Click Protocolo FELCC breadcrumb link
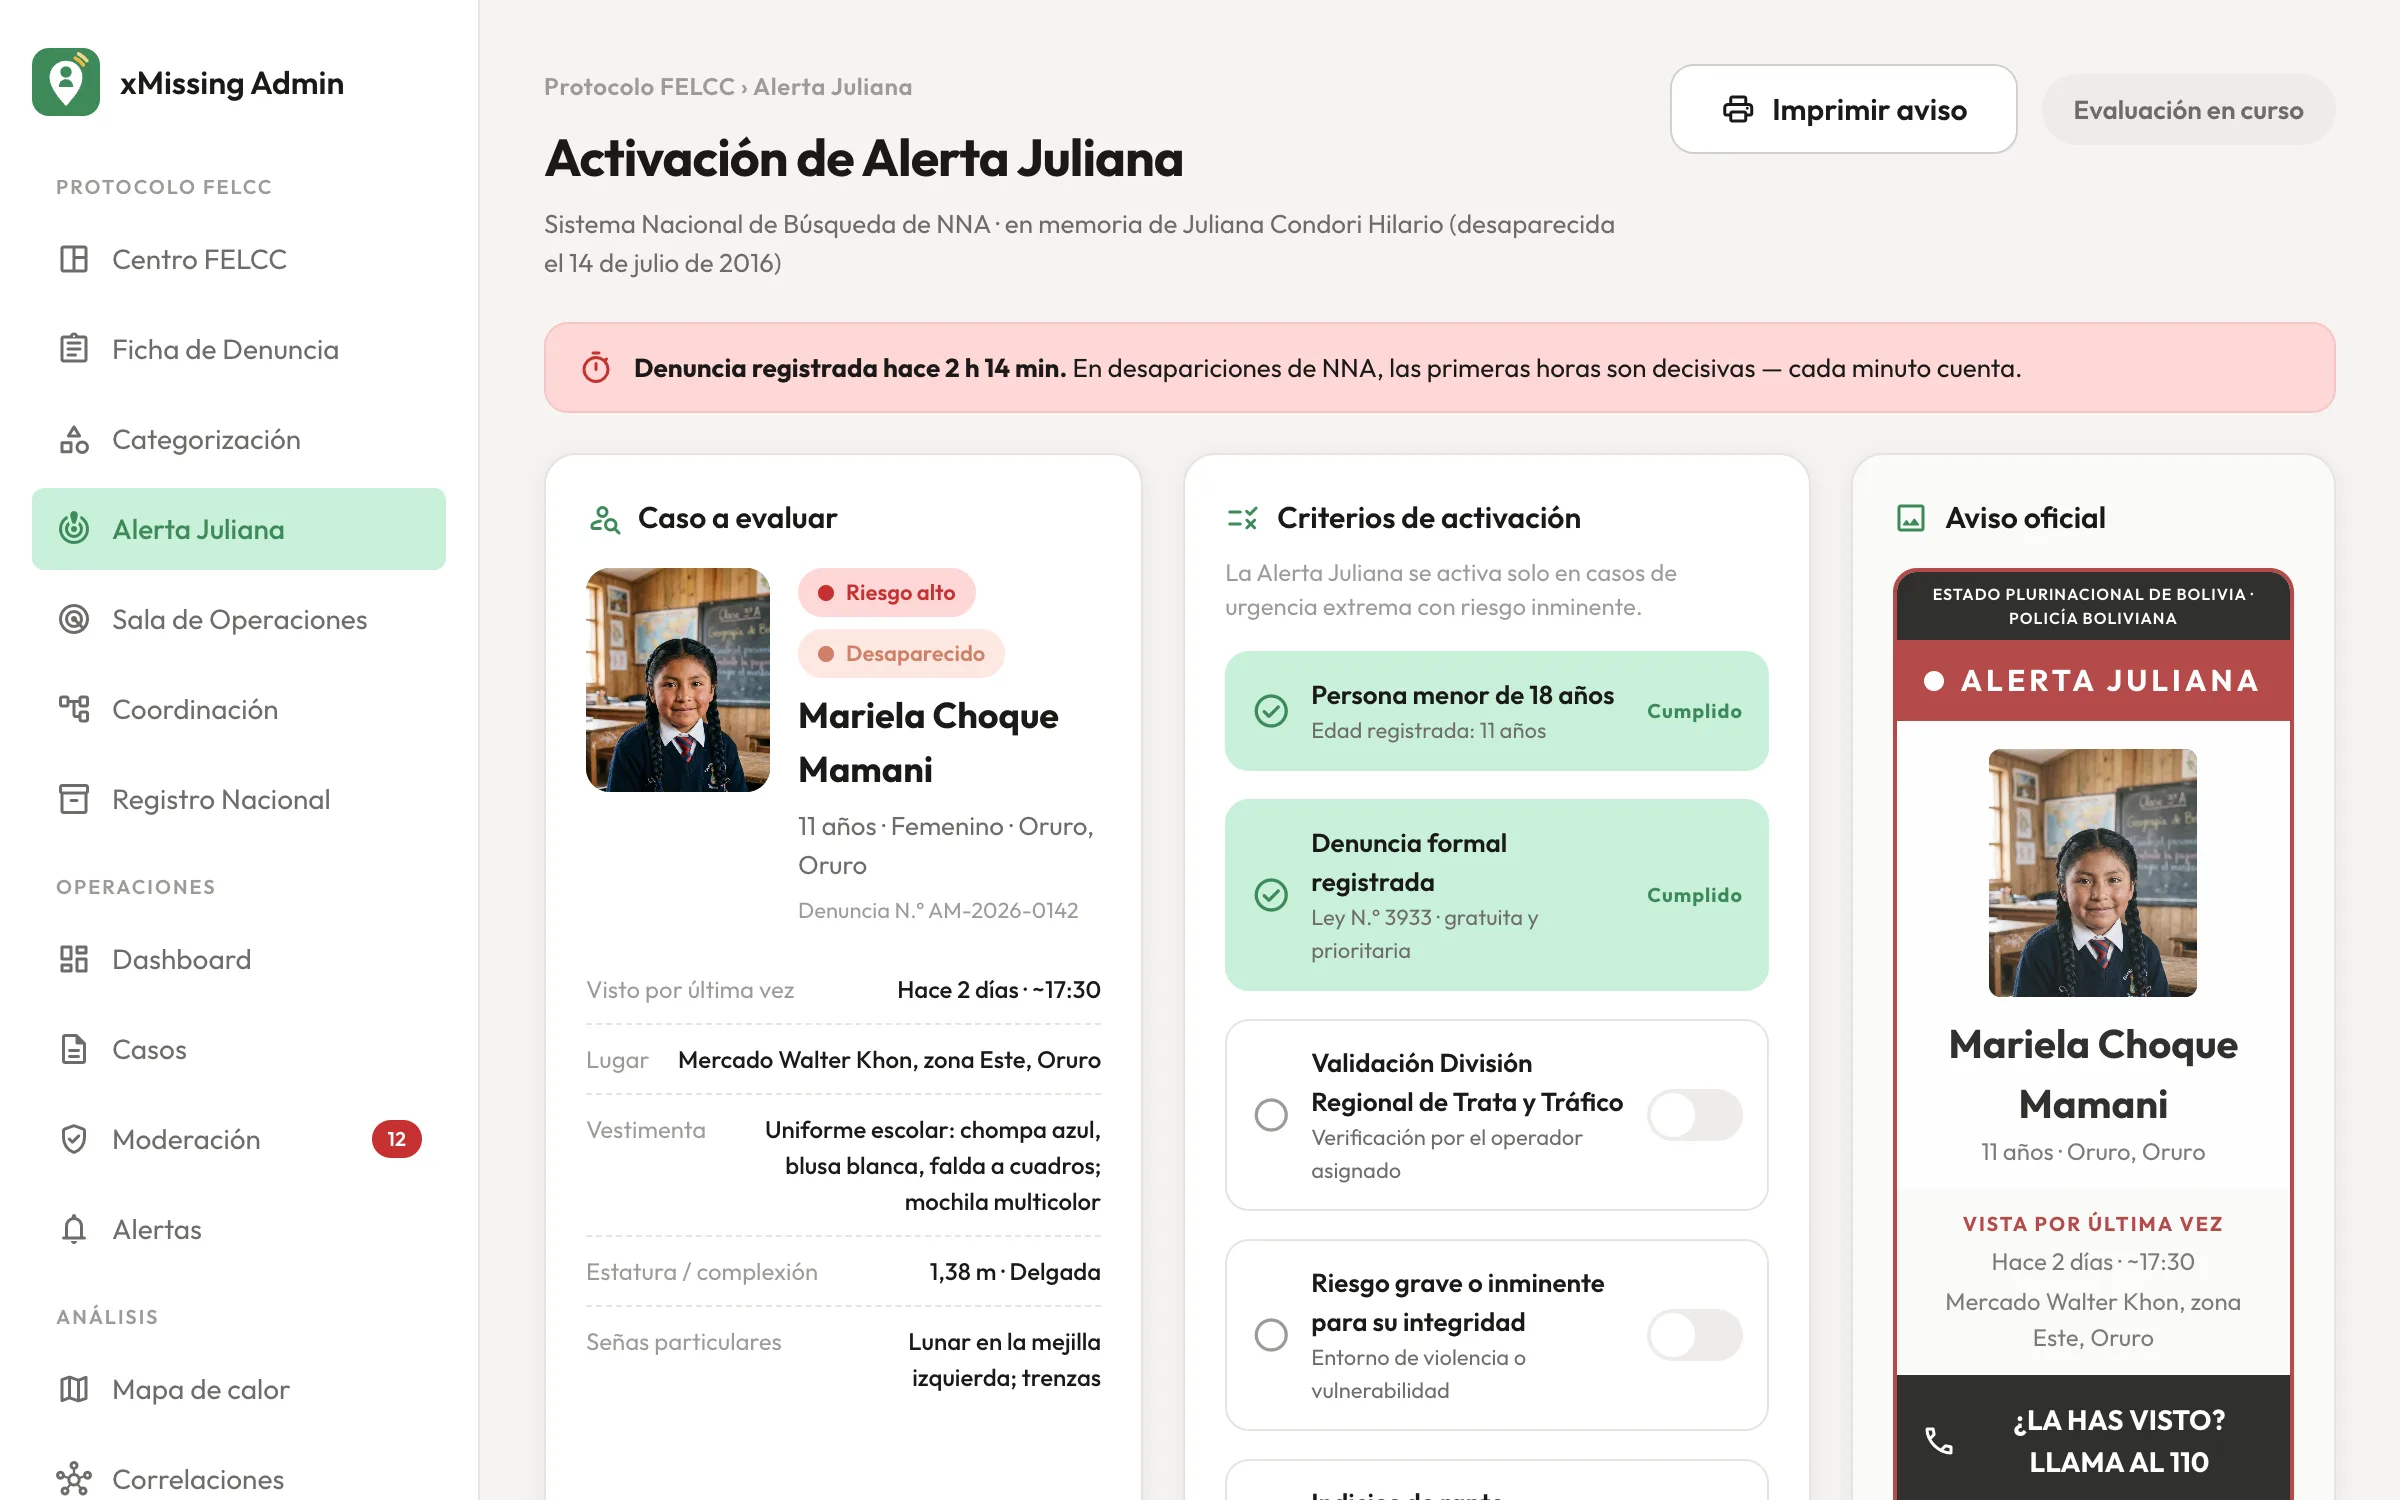 tap(639, 87)
